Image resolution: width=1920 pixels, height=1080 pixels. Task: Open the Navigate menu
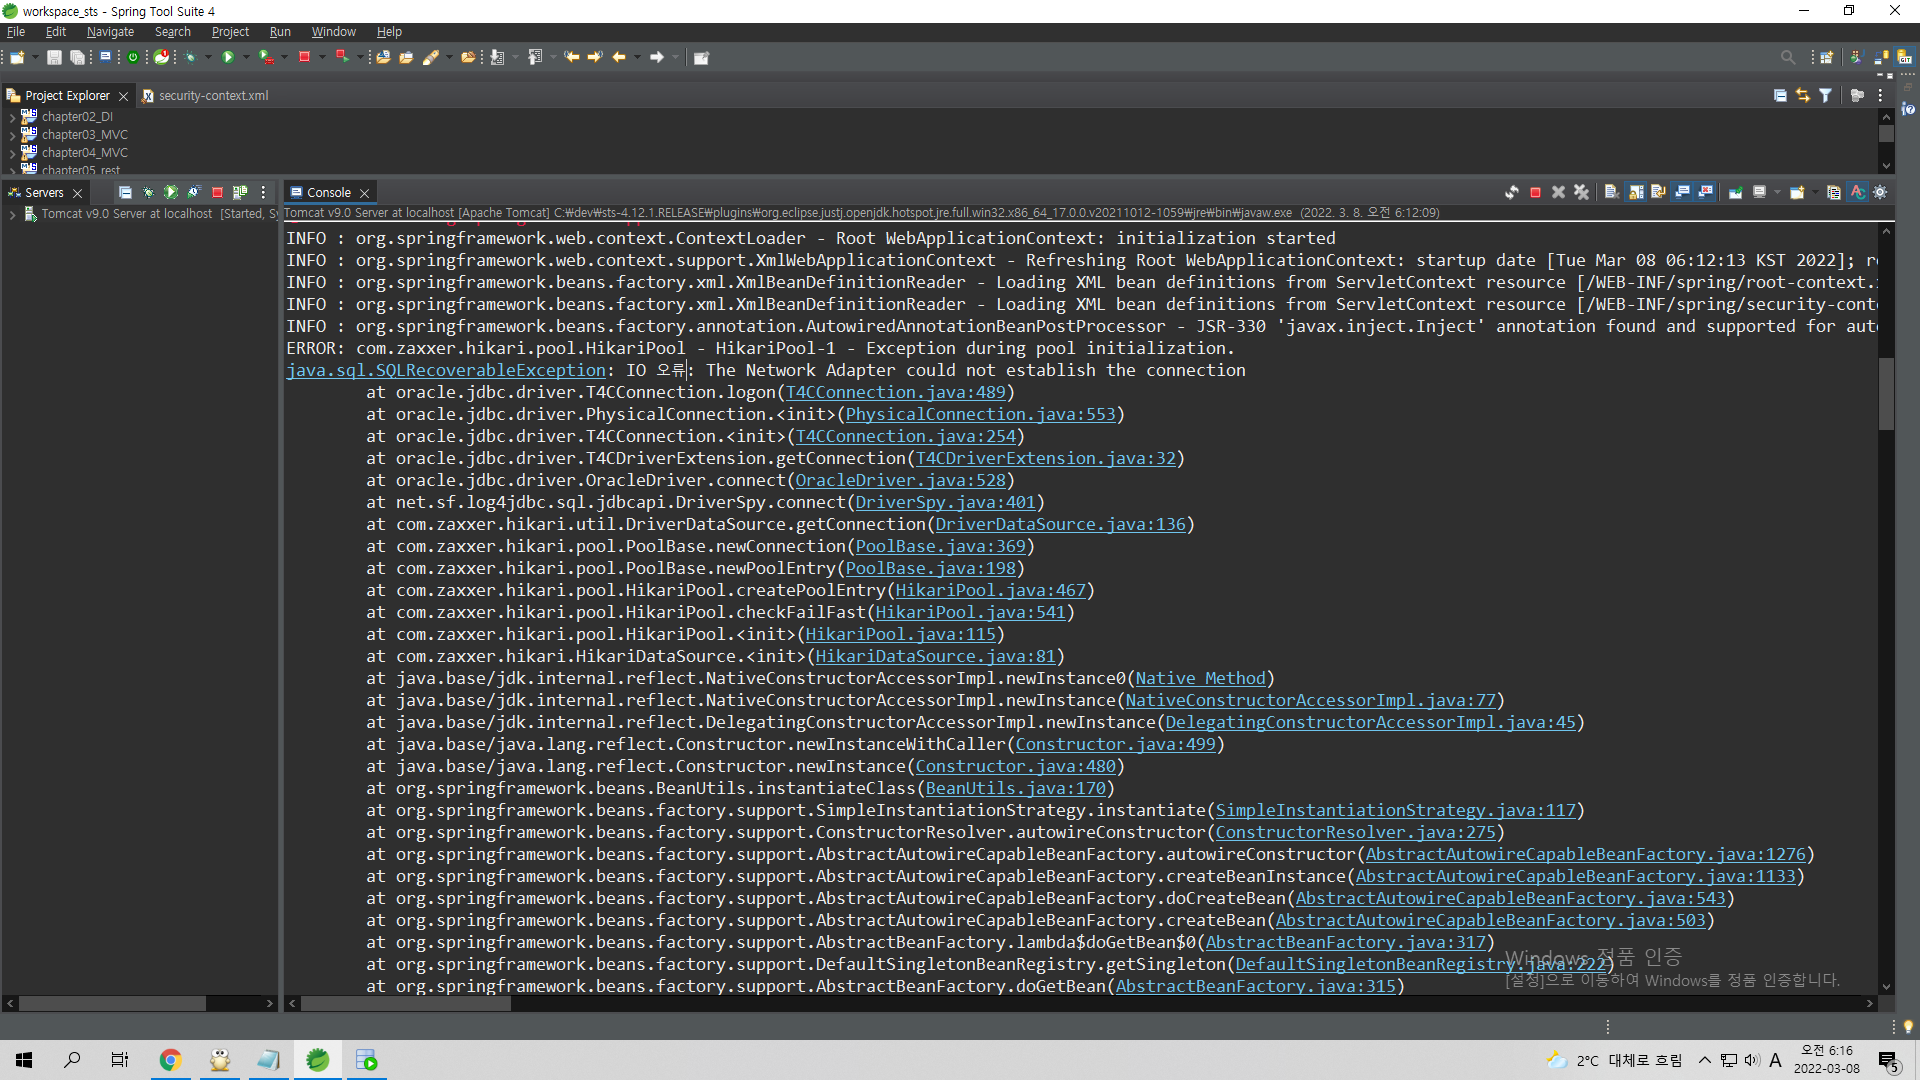point(110,32)
